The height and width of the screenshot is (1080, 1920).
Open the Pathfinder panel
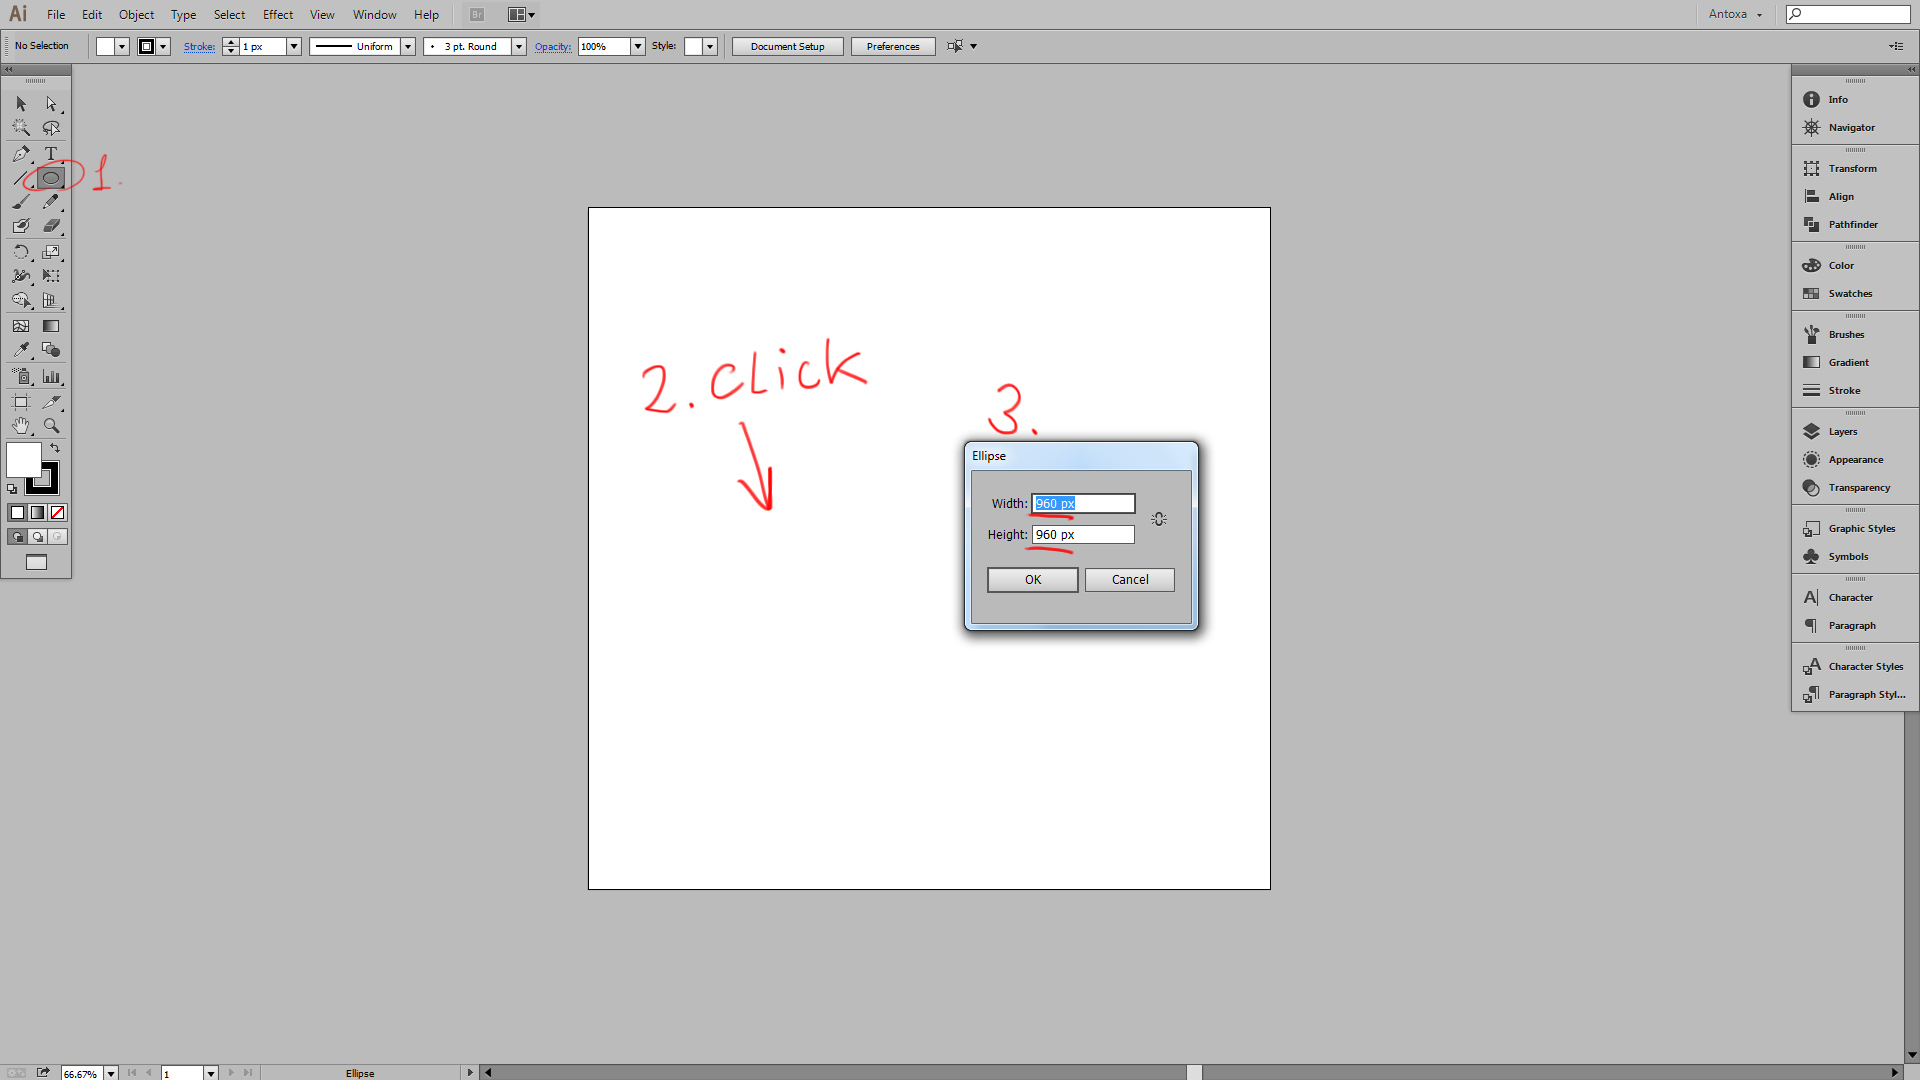pyautogui.click(x=1852, y=225)
